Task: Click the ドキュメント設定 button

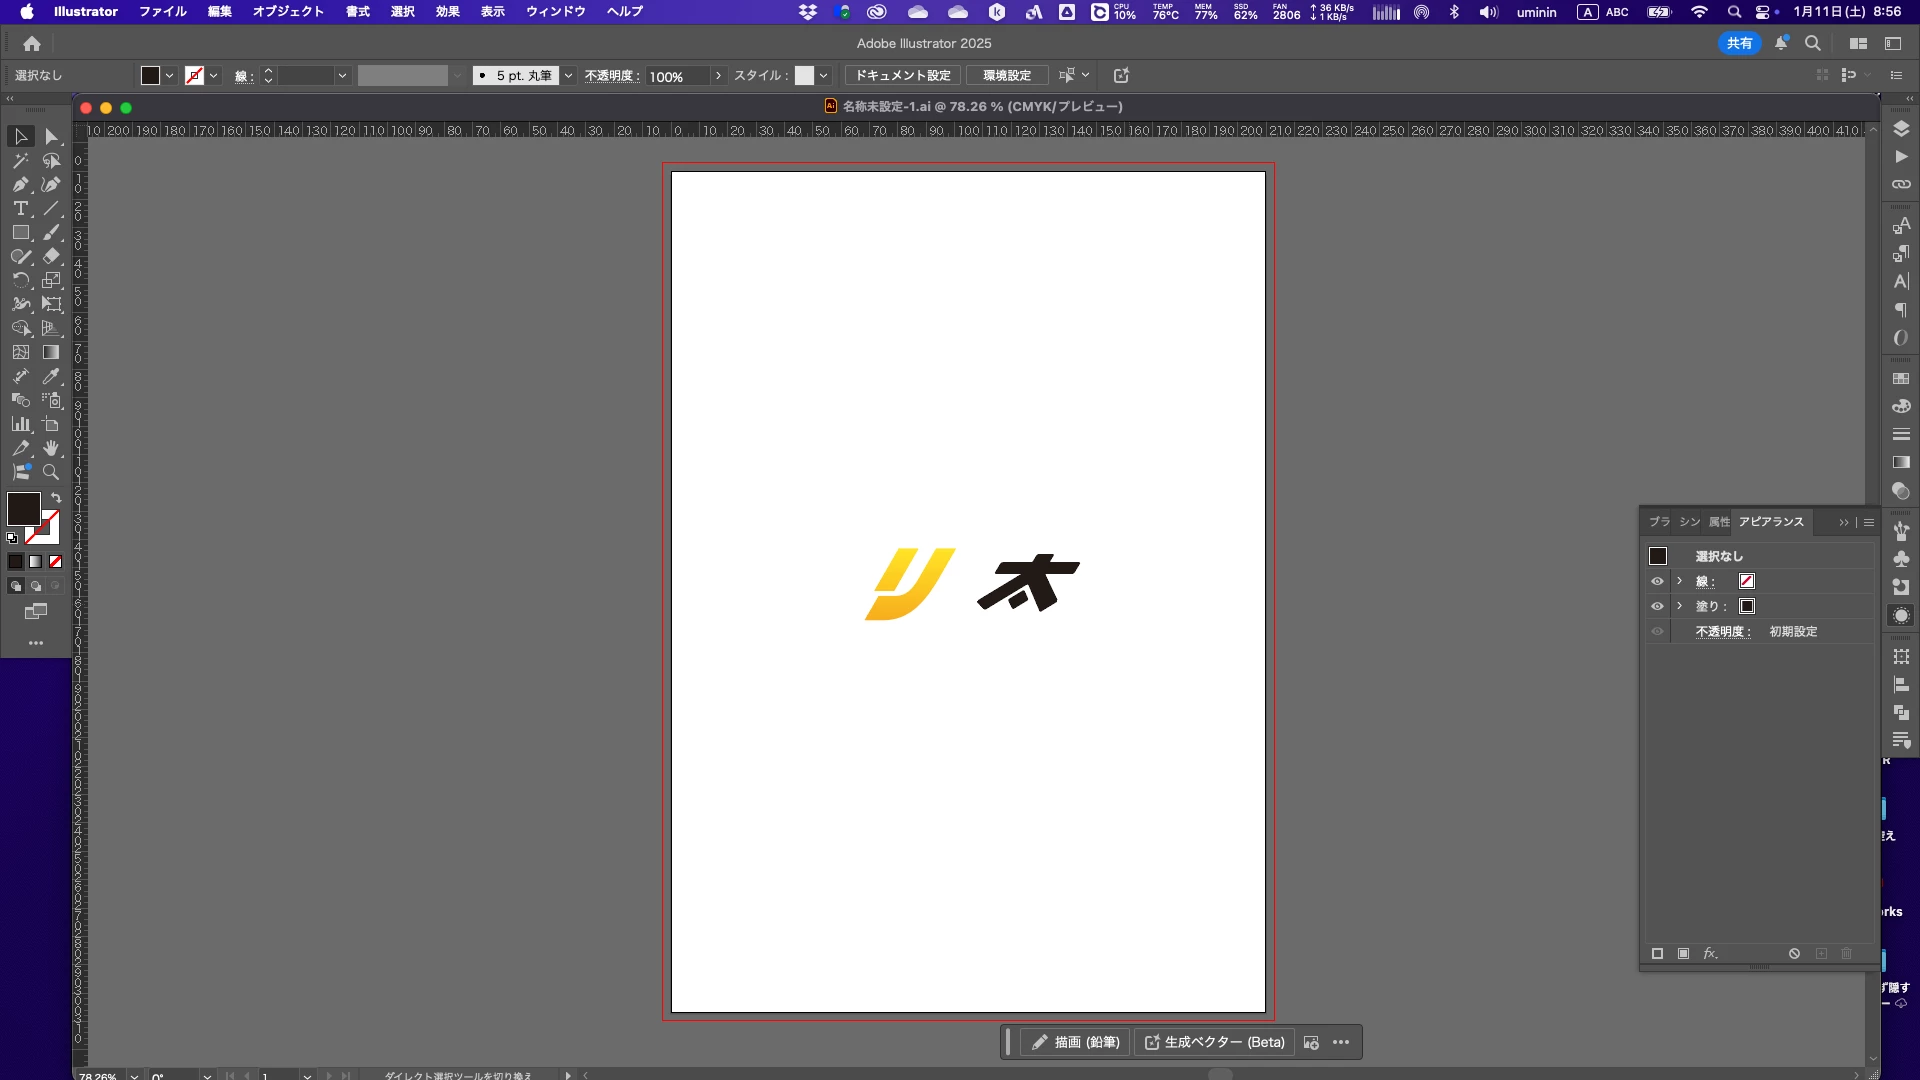Action: coord(902,76)
